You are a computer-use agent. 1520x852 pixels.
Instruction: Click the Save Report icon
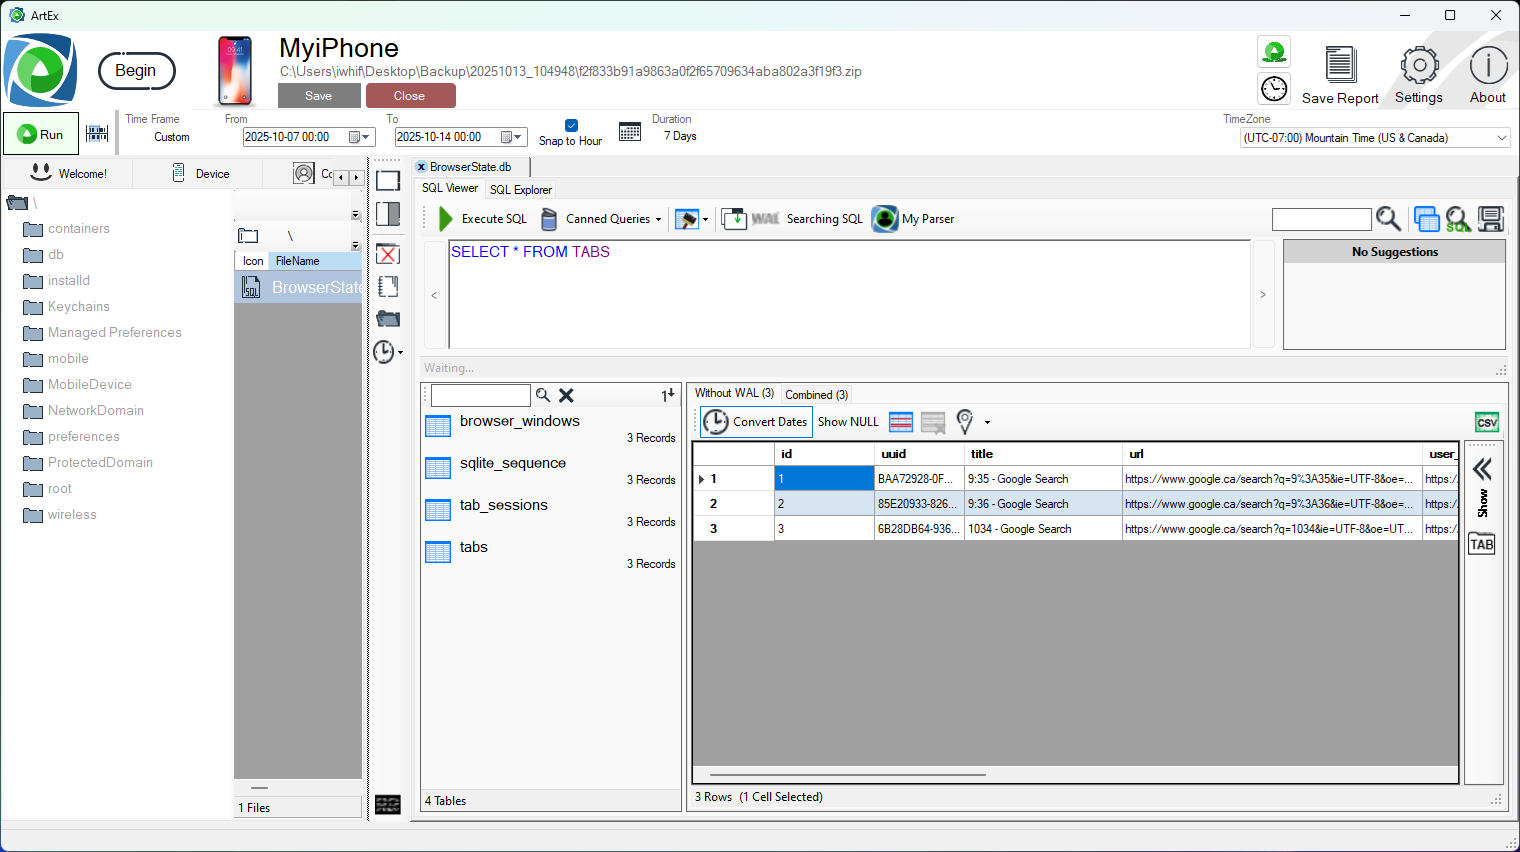pos(1340,66)
